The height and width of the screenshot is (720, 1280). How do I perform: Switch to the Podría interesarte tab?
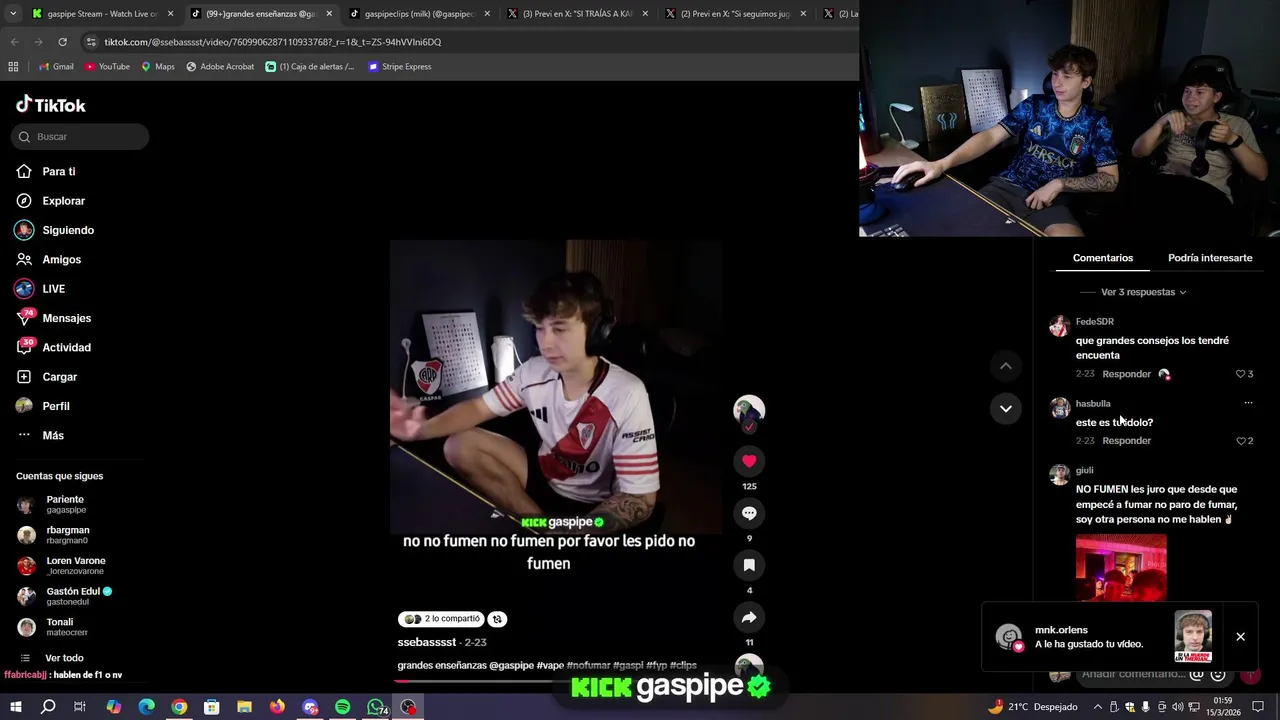pyautogui.click(x=1210, y=258)
